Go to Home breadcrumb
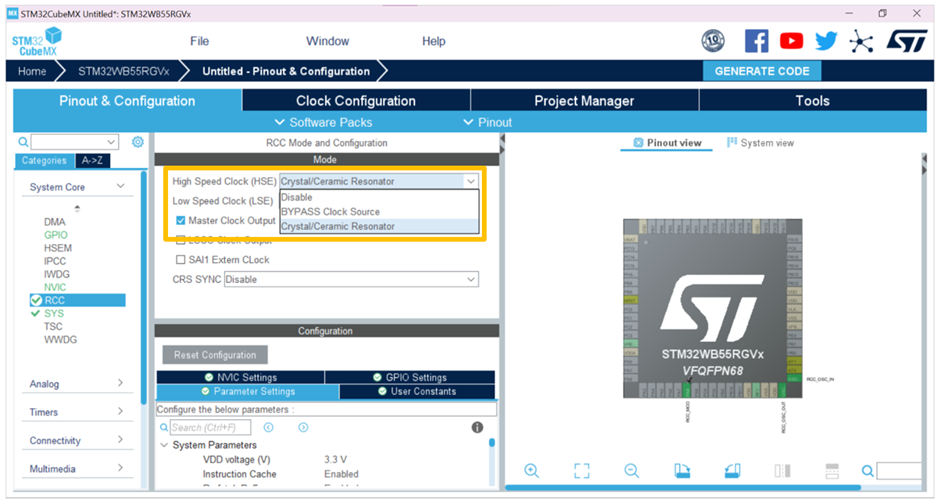 point(32,71)
